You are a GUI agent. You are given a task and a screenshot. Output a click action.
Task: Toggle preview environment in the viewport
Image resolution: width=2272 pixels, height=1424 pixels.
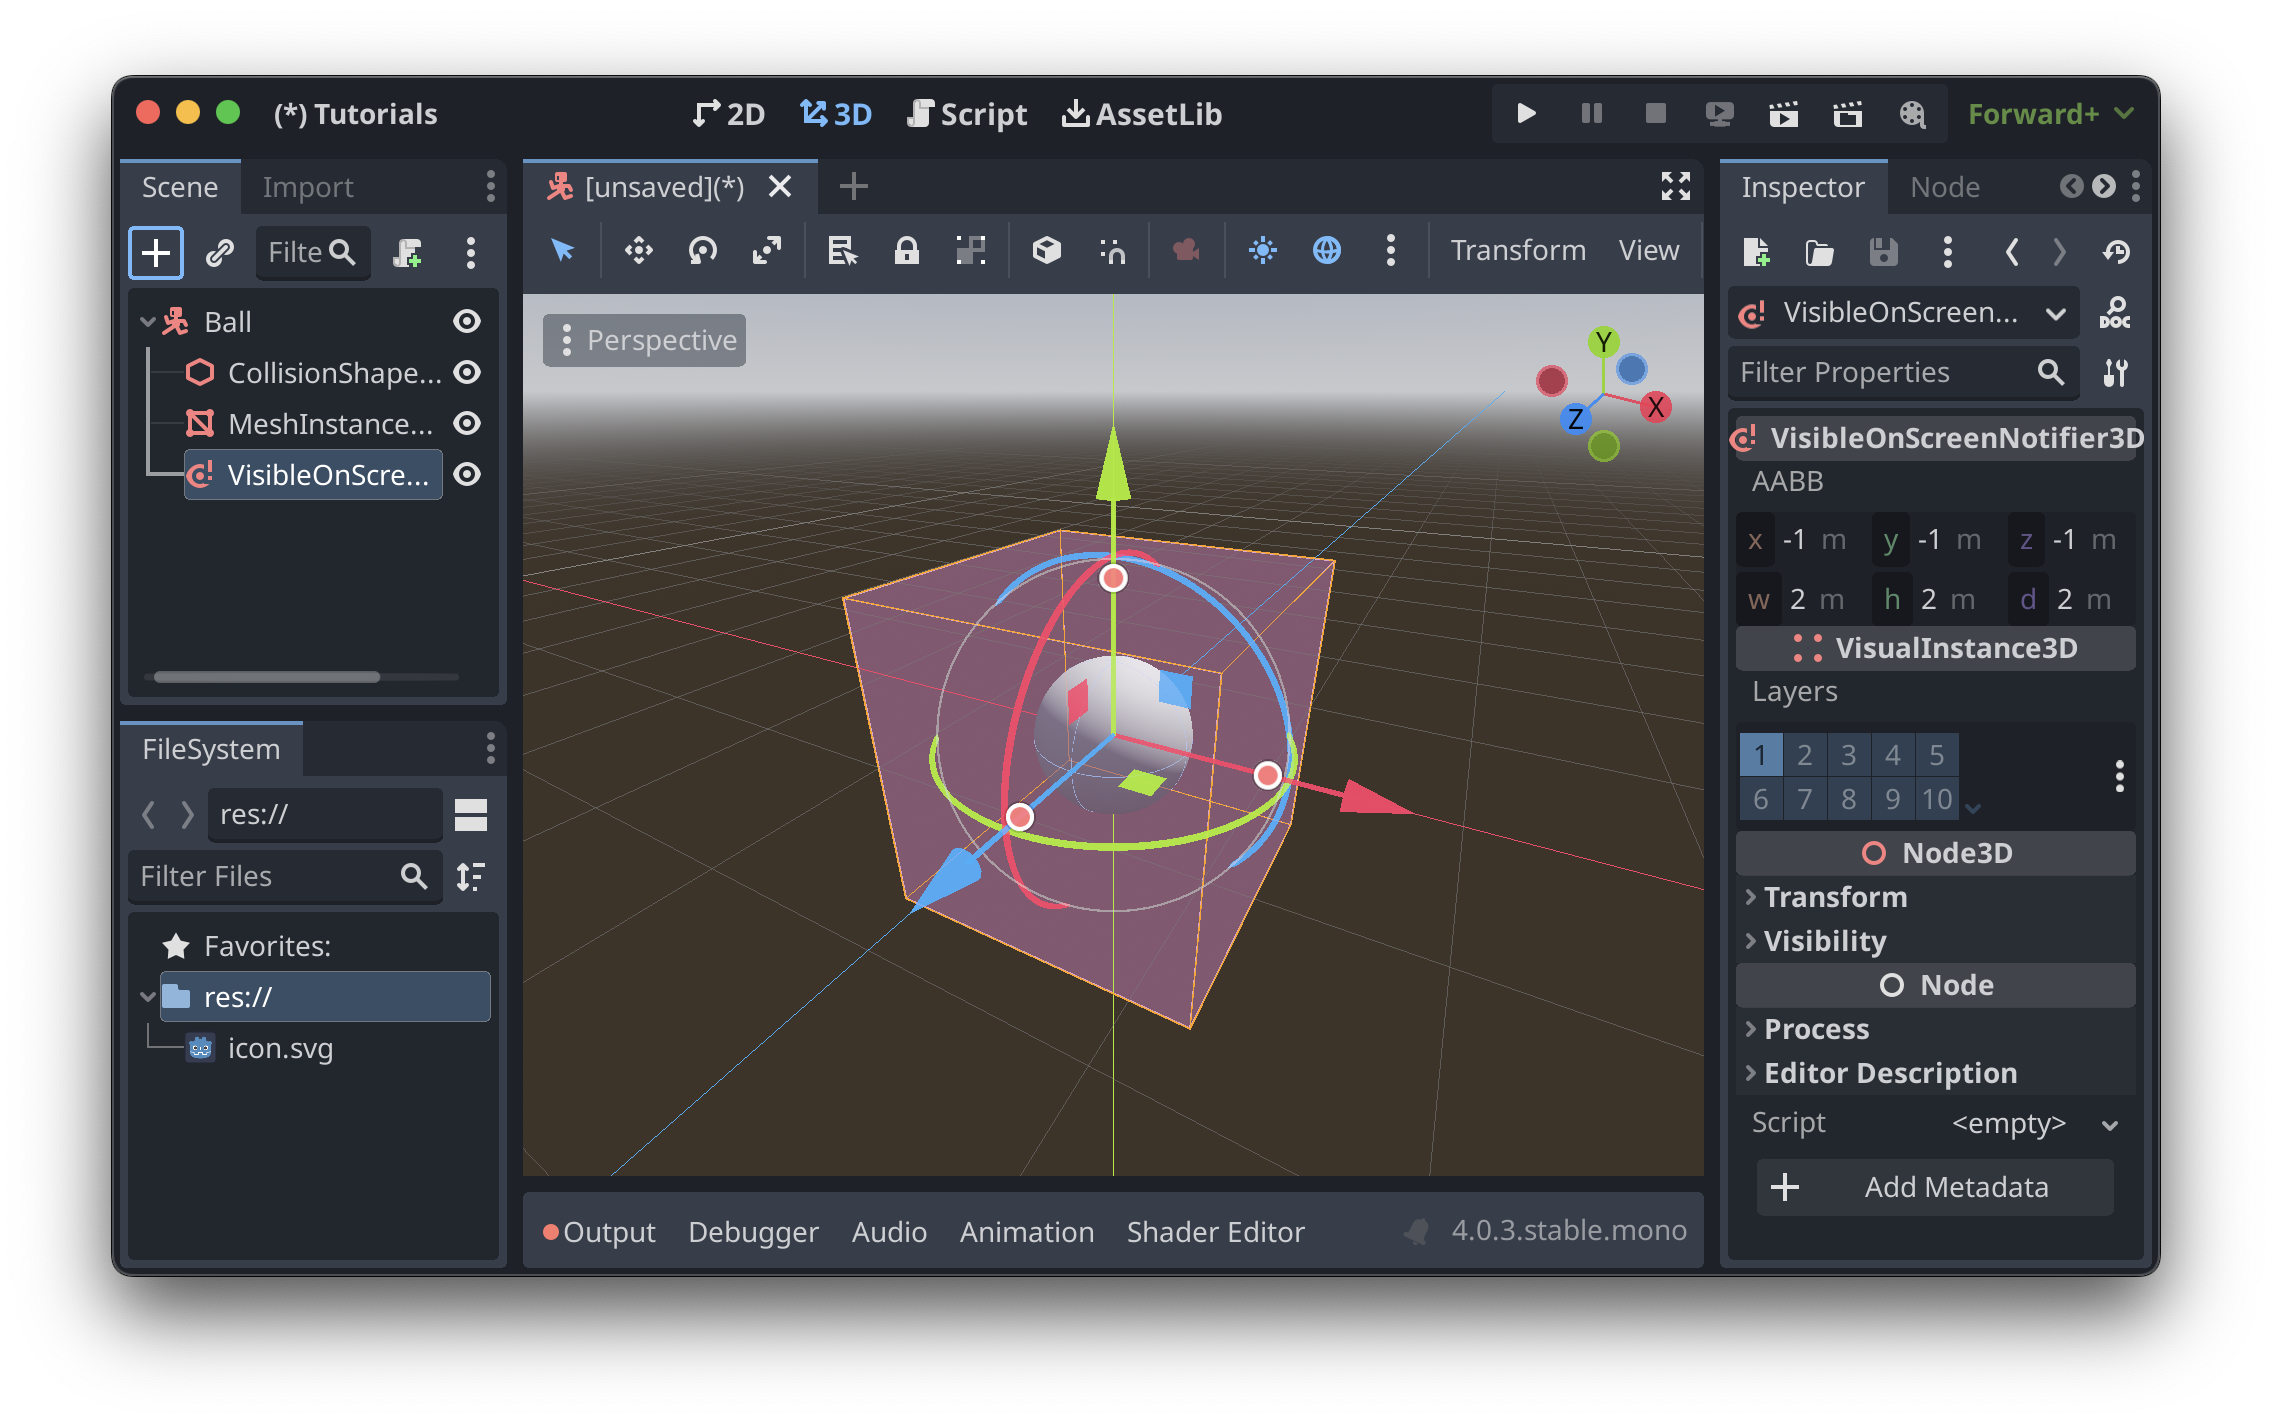tap(1327, 251)
